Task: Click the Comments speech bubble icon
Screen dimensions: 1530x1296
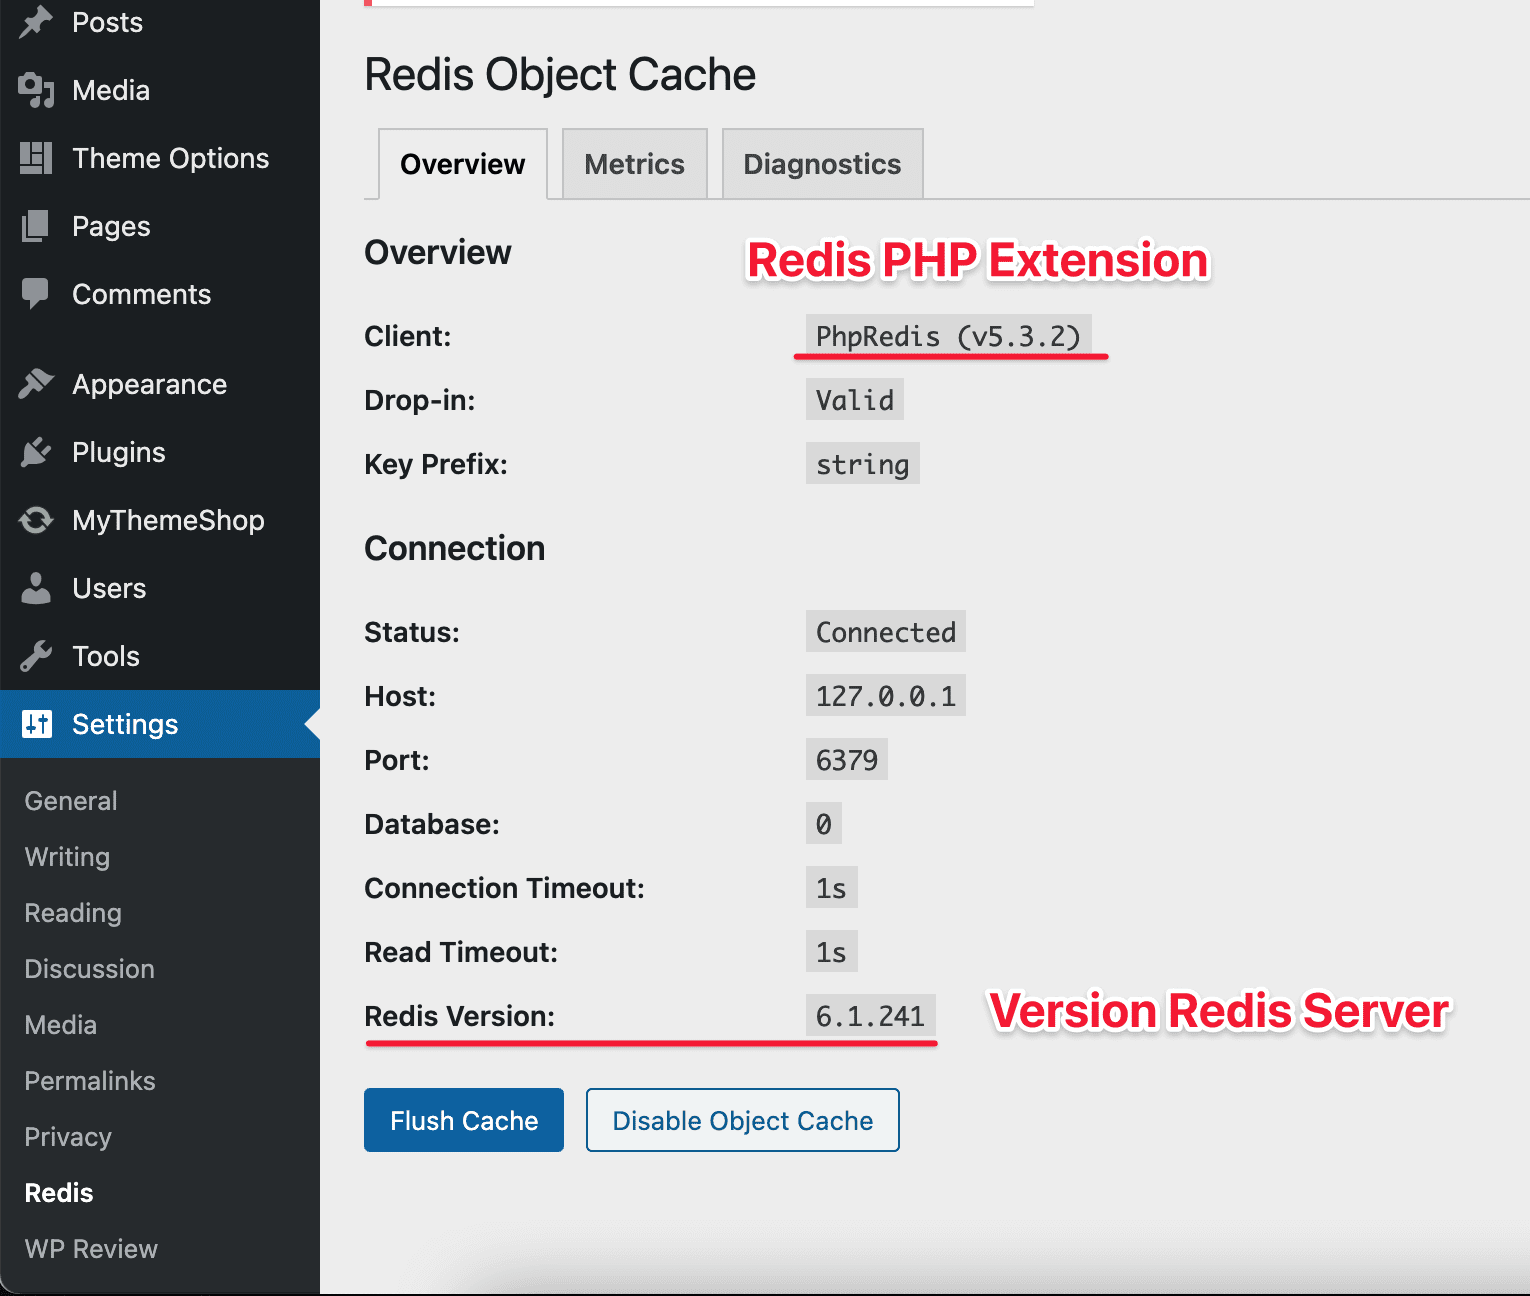Action: coord(36,294)
